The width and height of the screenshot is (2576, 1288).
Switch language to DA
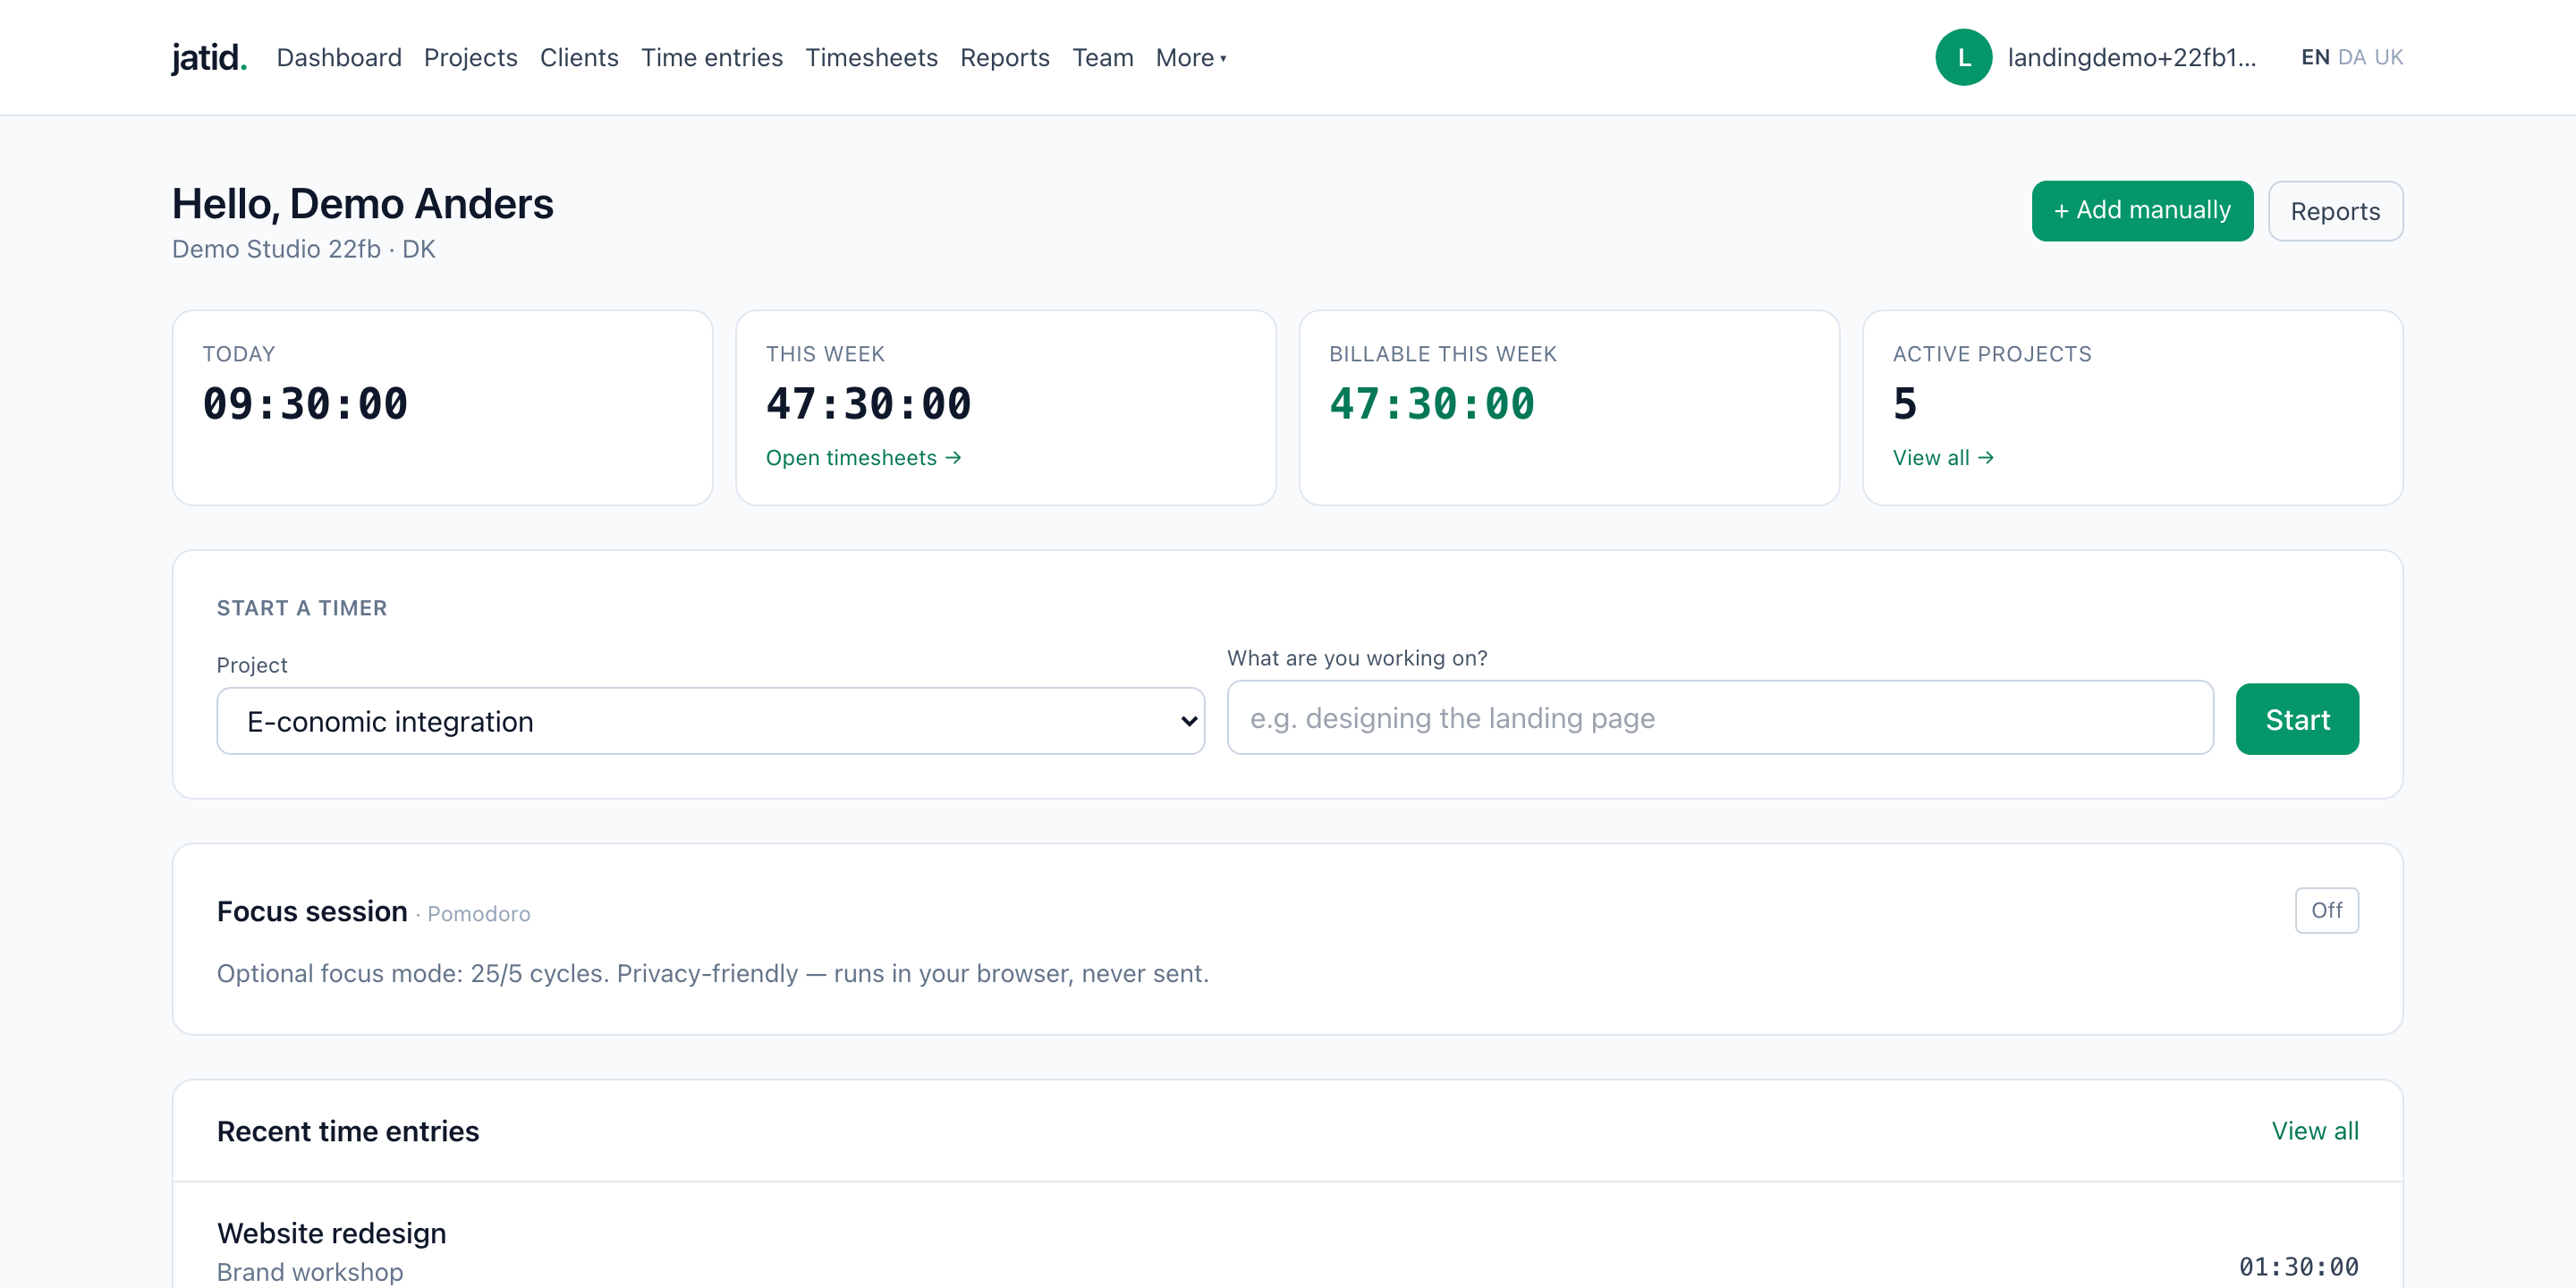pos(2351,57)
